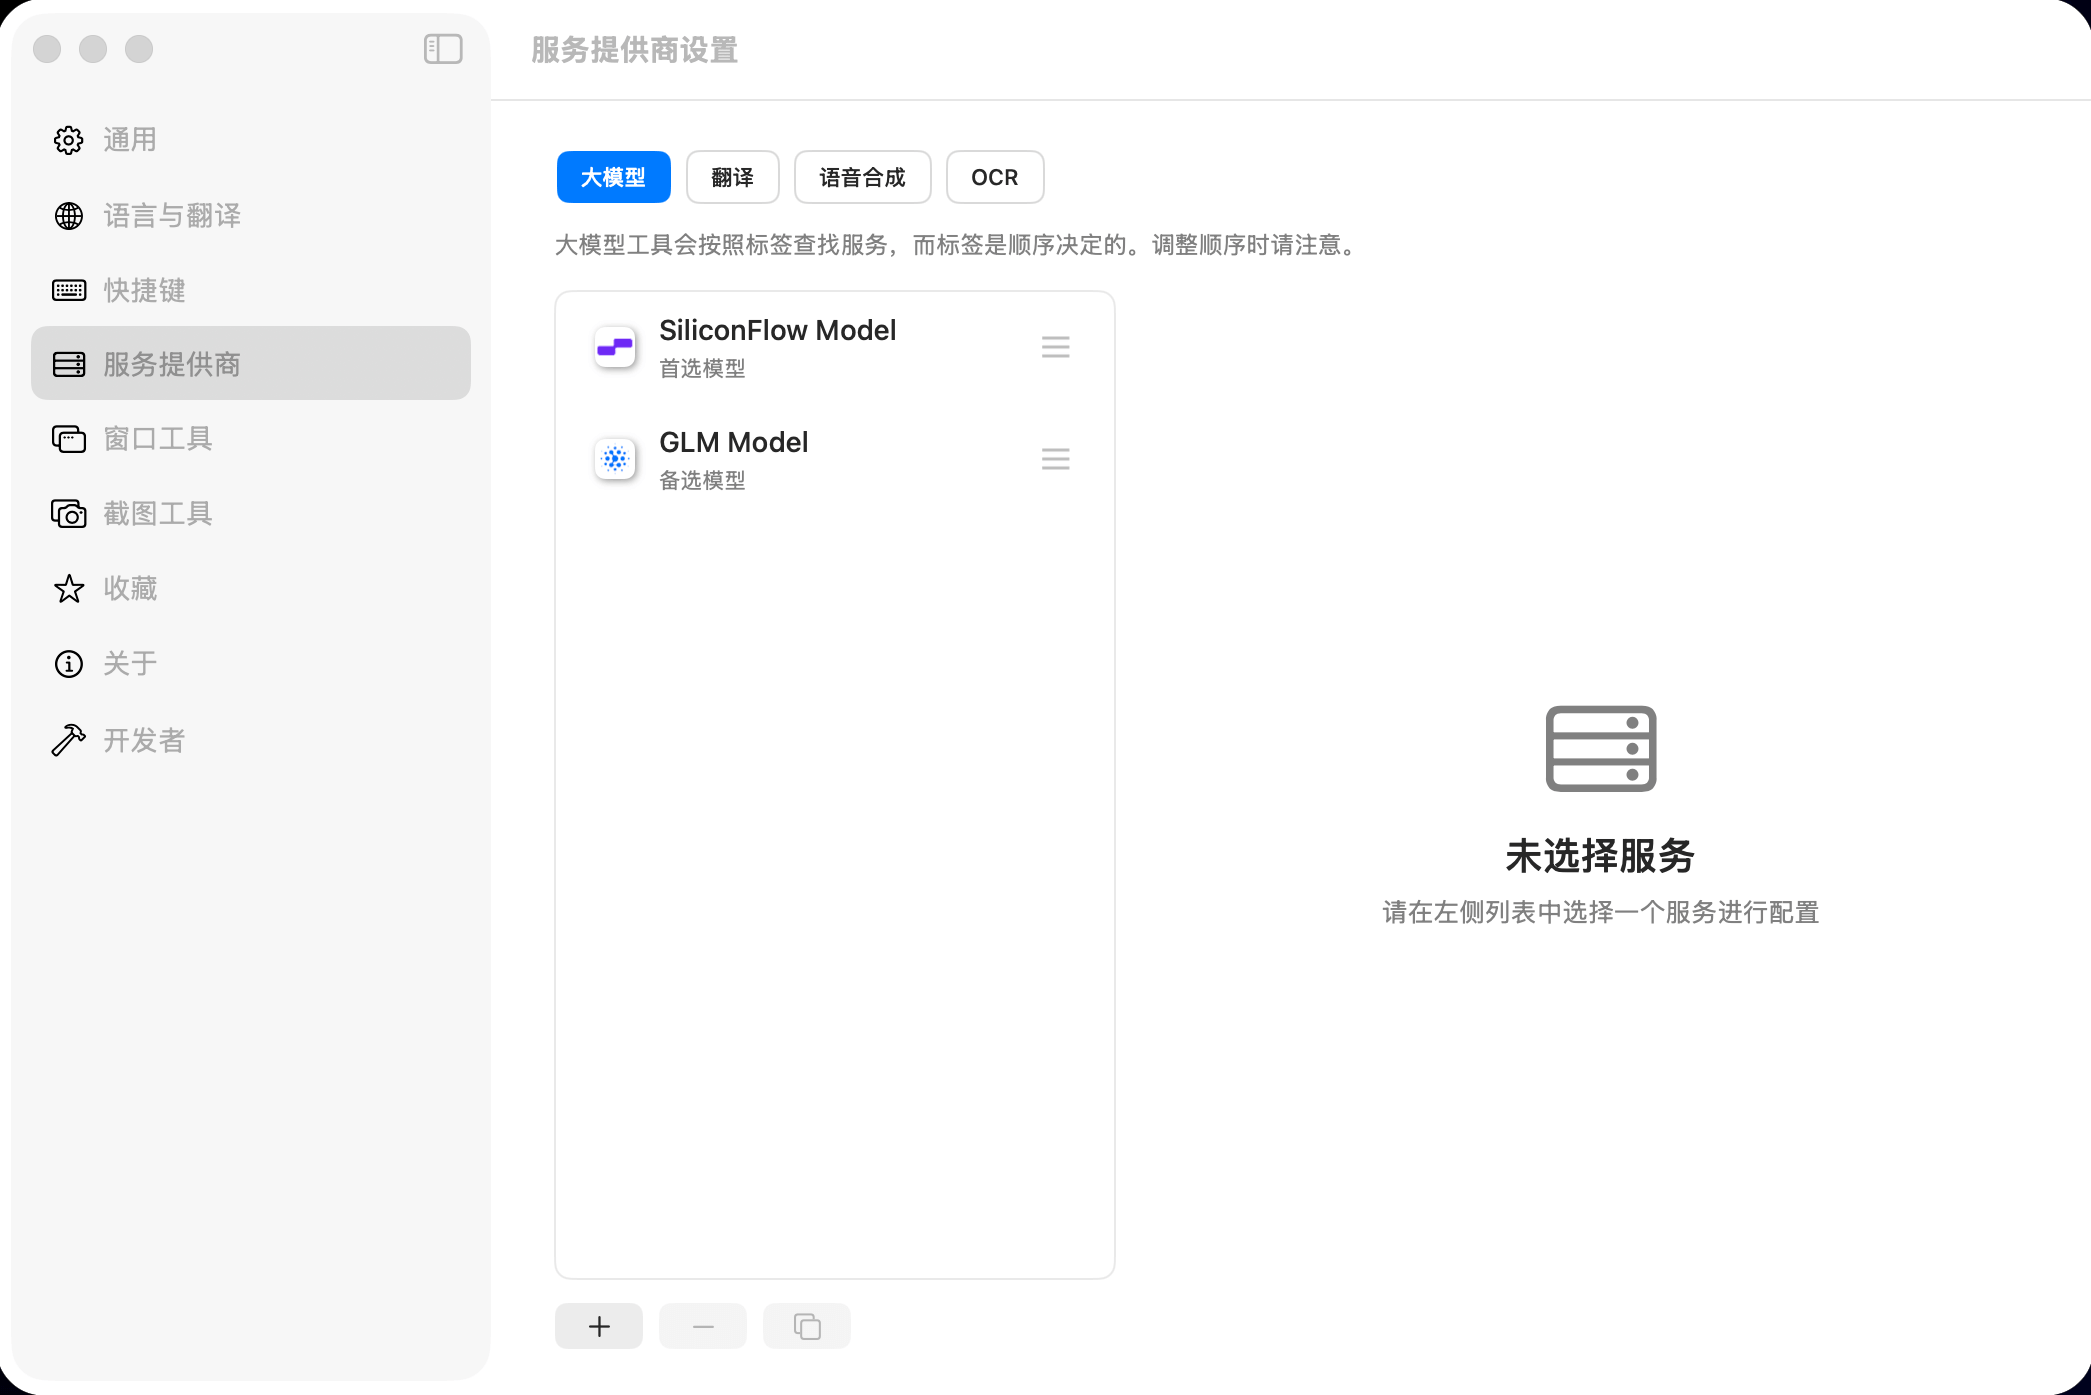Viewport: 2091px width, 1395px height.
Task: Open 关于 about page
Action: (130, 663)
